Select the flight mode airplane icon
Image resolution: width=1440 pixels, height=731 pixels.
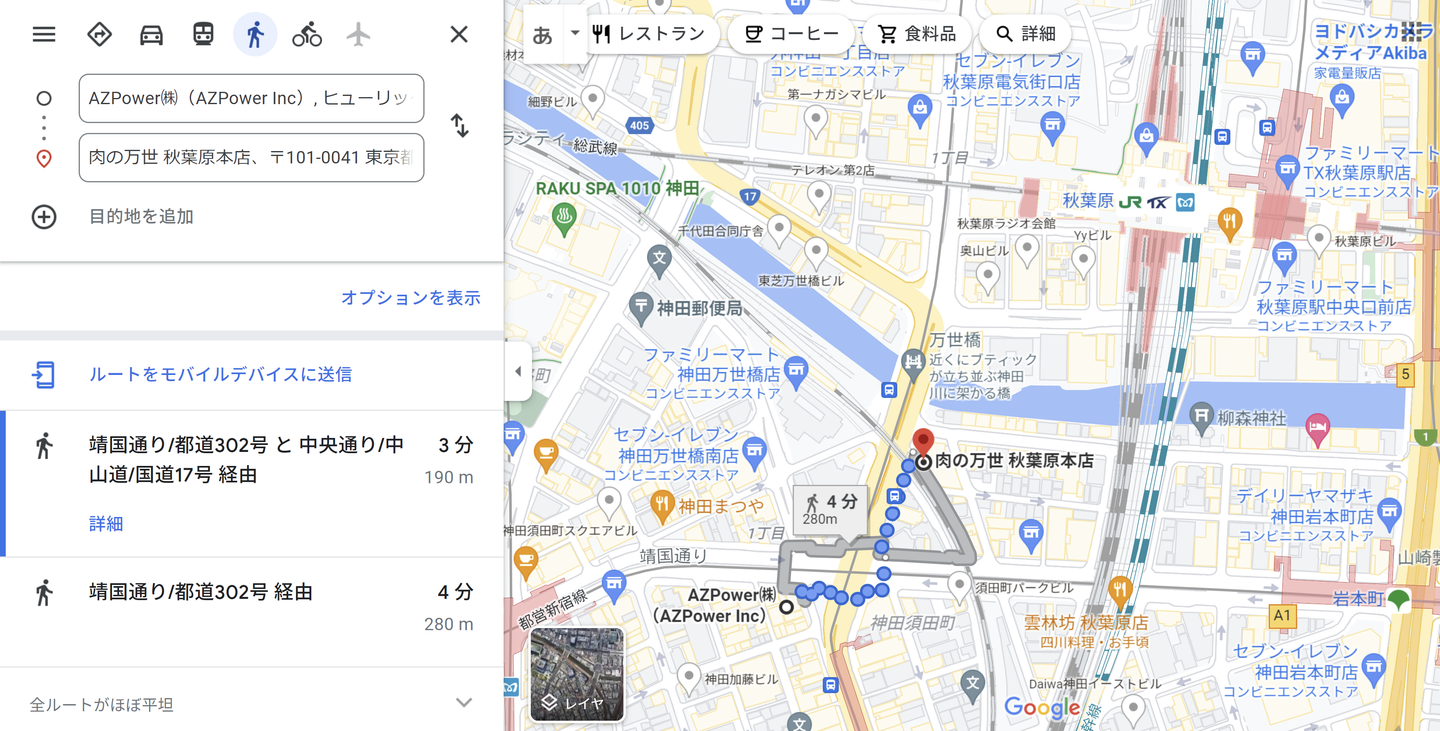[359, 34]
